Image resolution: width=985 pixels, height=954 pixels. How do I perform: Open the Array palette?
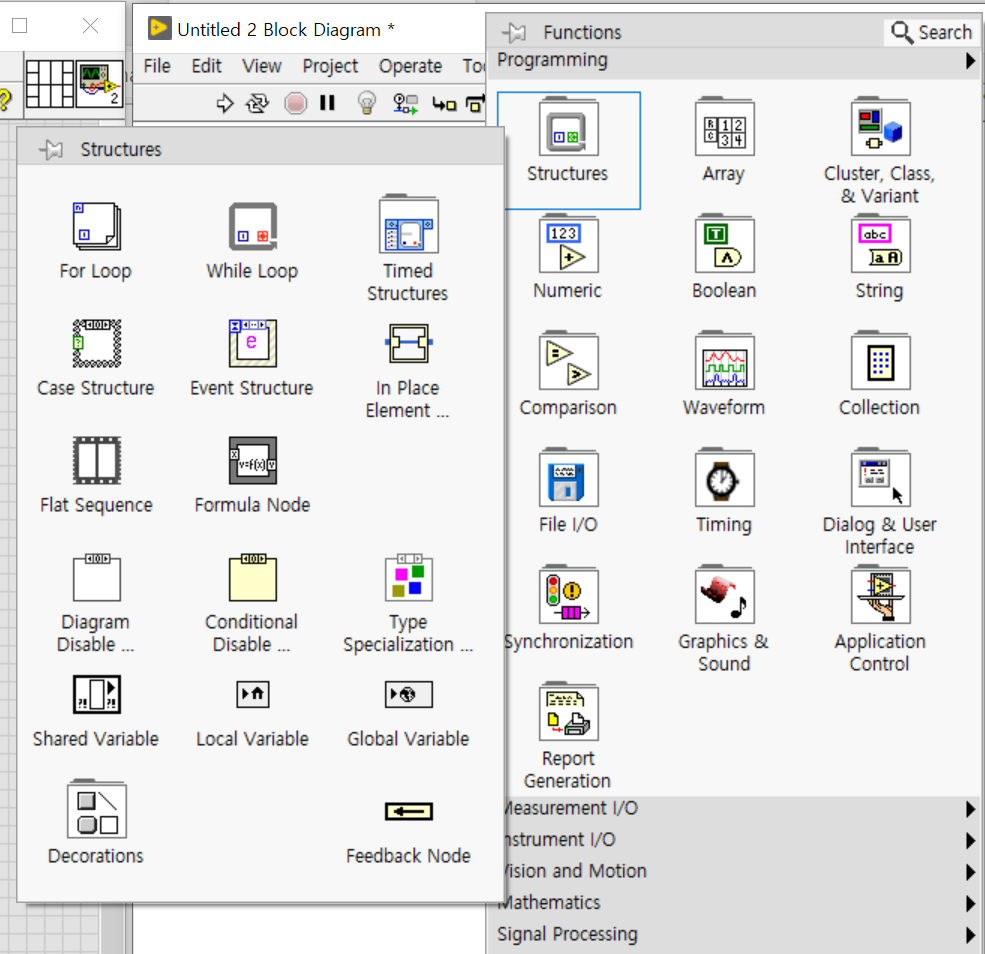point(724,127)
